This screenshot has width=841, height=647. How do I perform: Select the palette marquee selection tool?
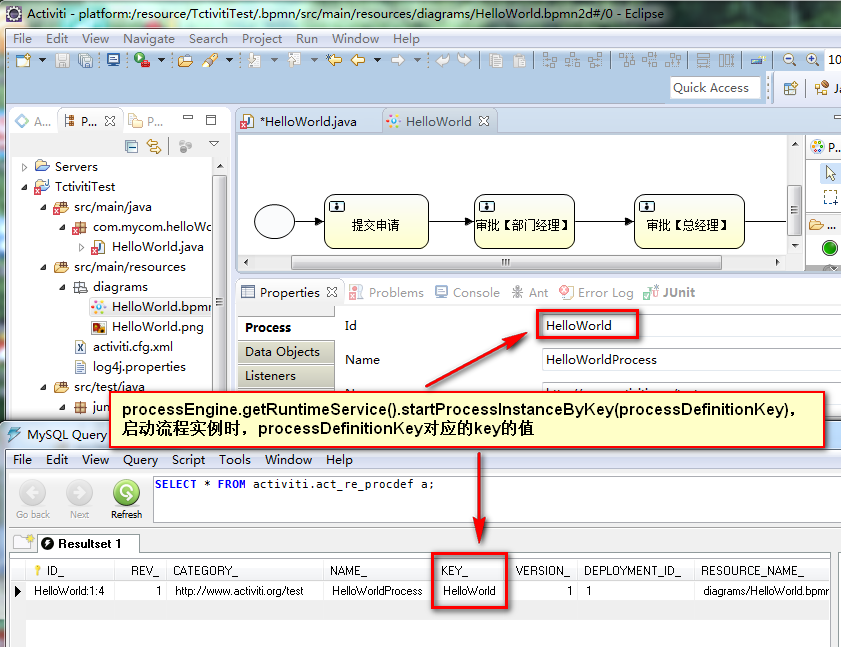pyautogui.click(x=830, y=197)
